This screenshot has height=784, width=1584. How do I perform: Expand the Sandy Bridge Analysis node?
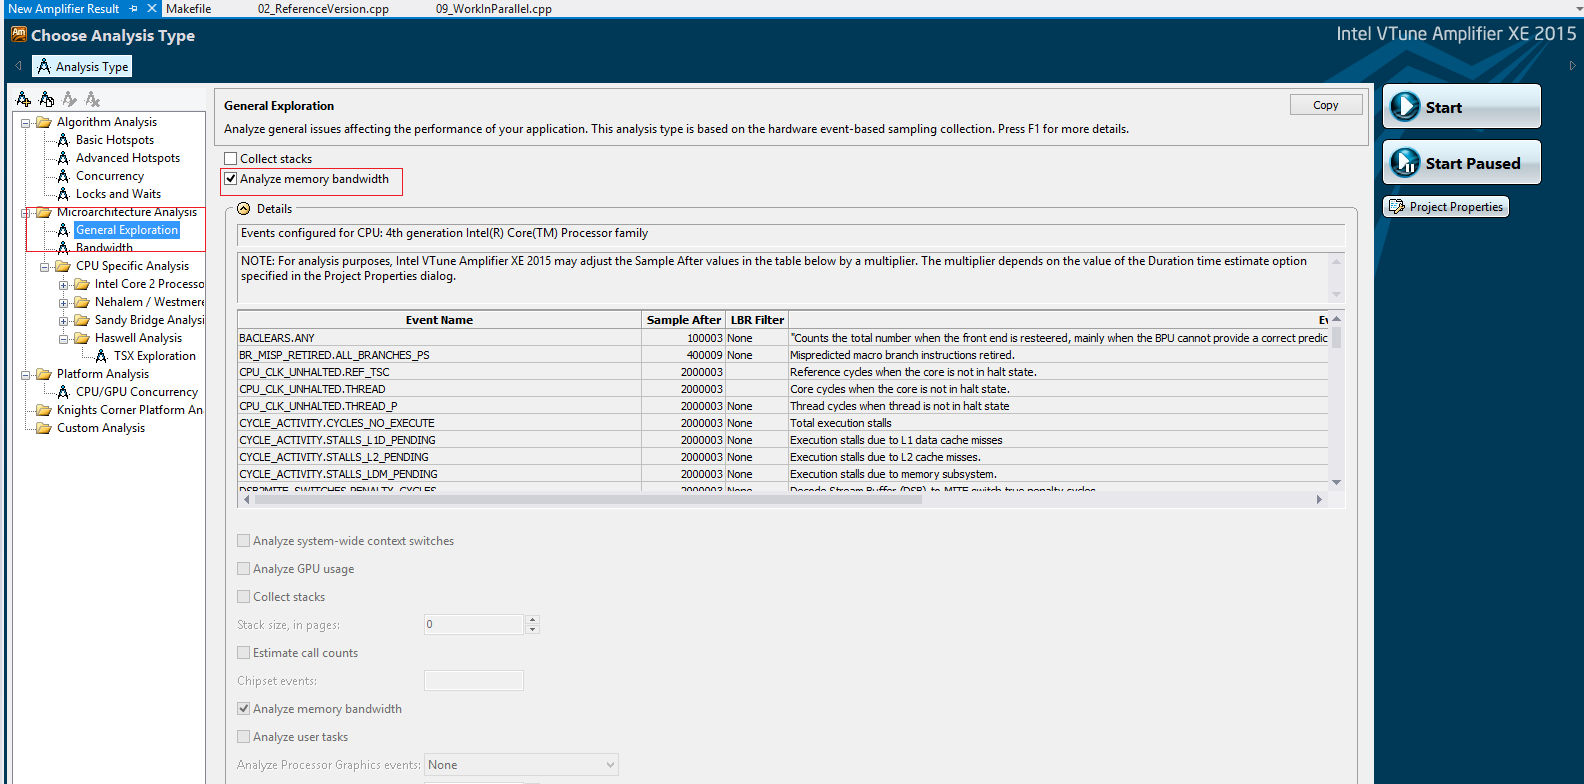(64, 321)
